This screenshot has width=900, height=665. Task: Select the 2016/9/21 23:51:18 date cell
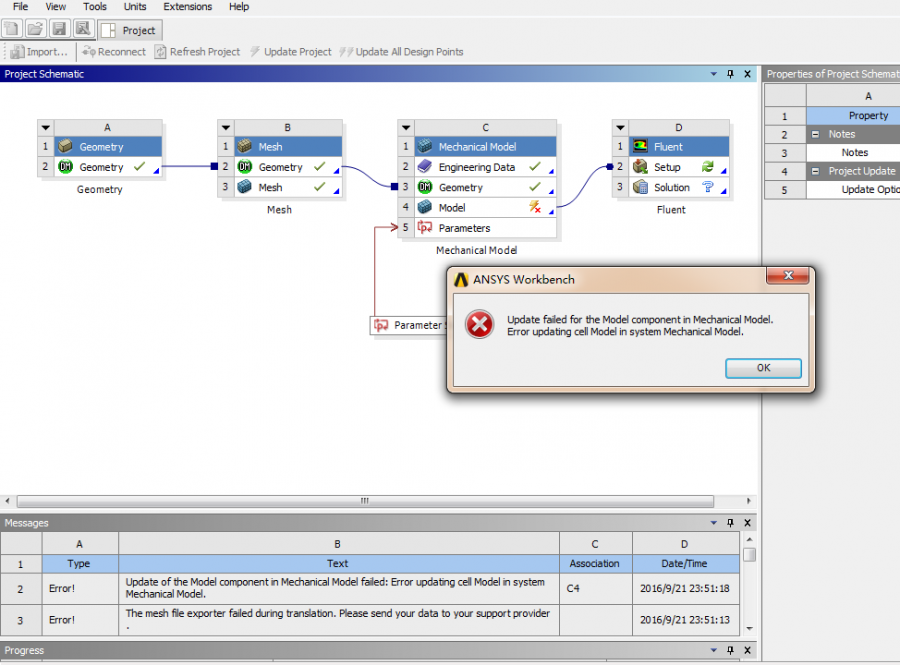pyautogui.click(x=685, y=589)
